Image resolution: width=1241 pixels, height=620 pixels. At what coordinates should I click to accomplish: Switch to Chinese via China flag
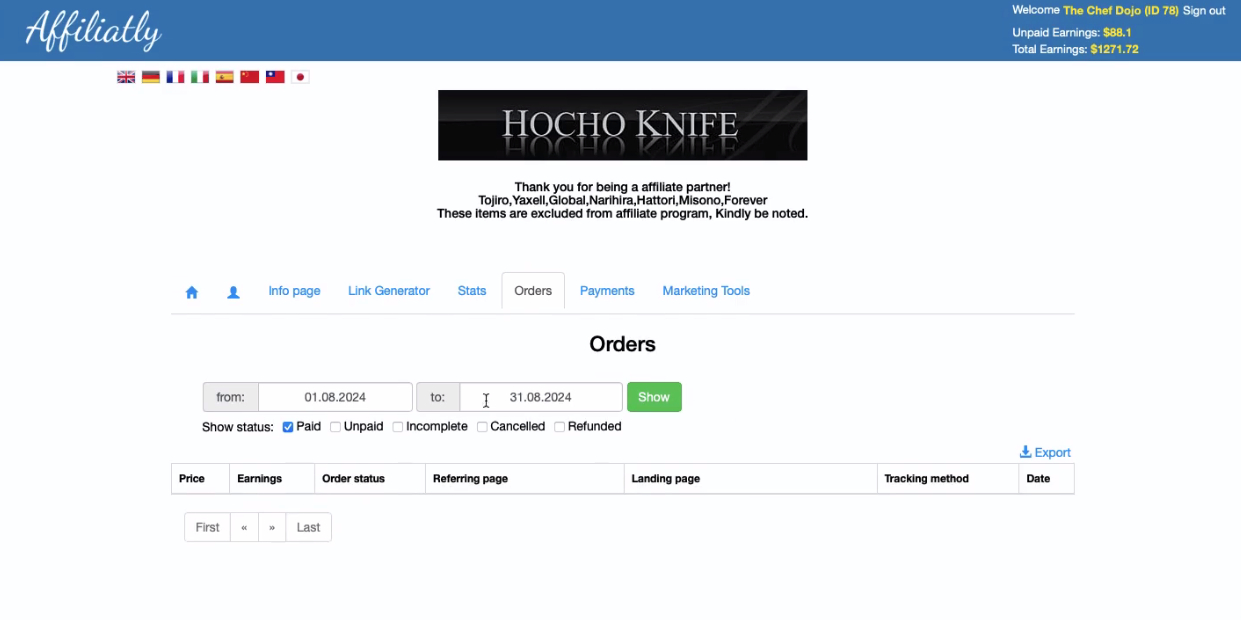(x=250, y=77)
